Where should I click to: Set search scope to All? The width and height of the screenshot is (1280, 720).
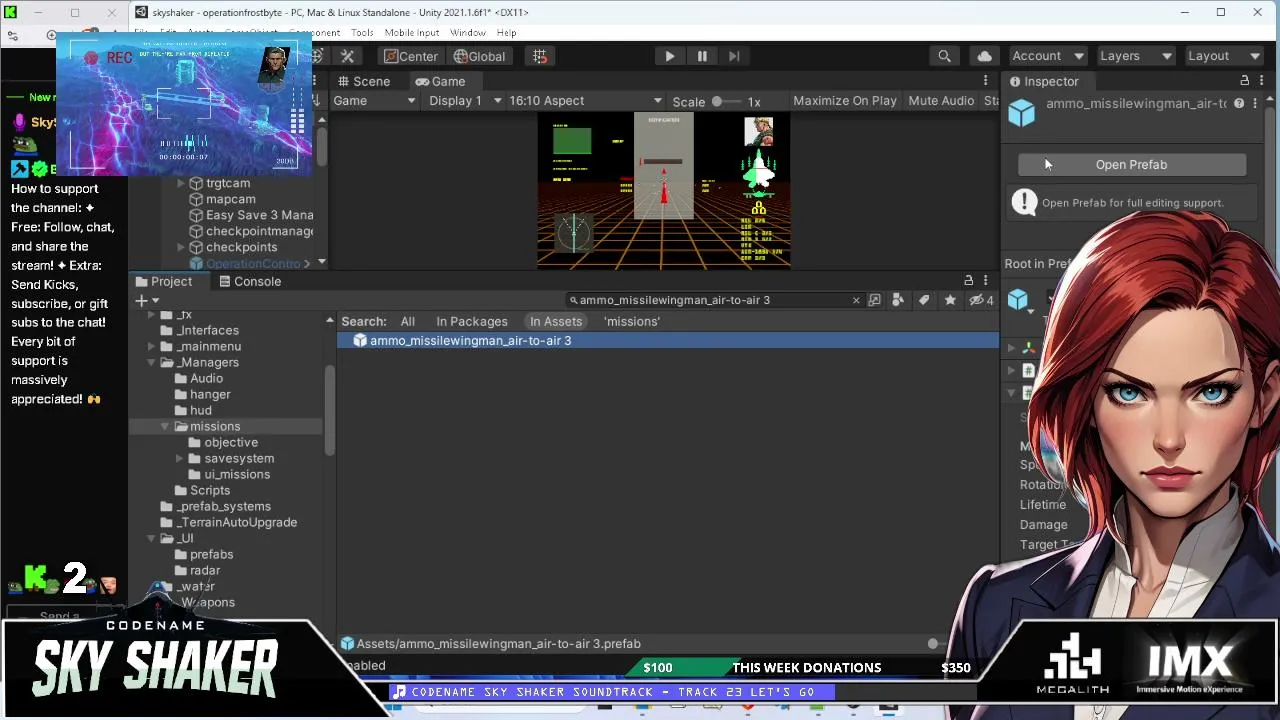[408, 321]
